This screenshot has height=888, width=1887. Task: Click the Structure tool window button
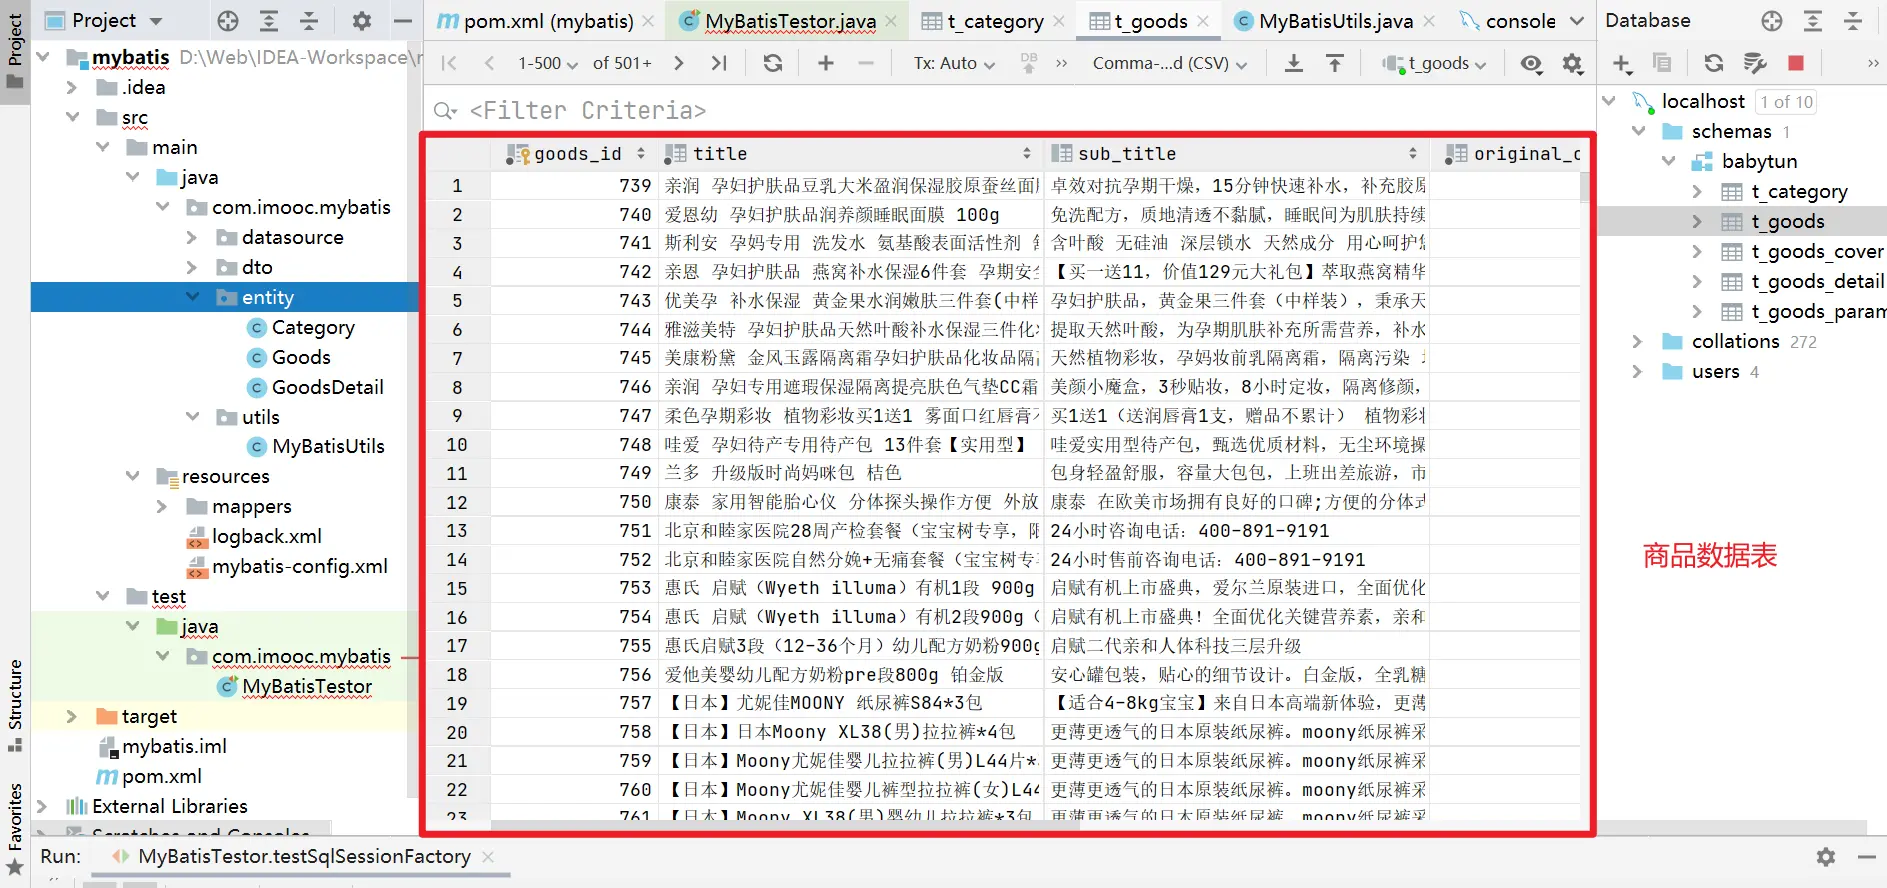click(x=15, y=705)
